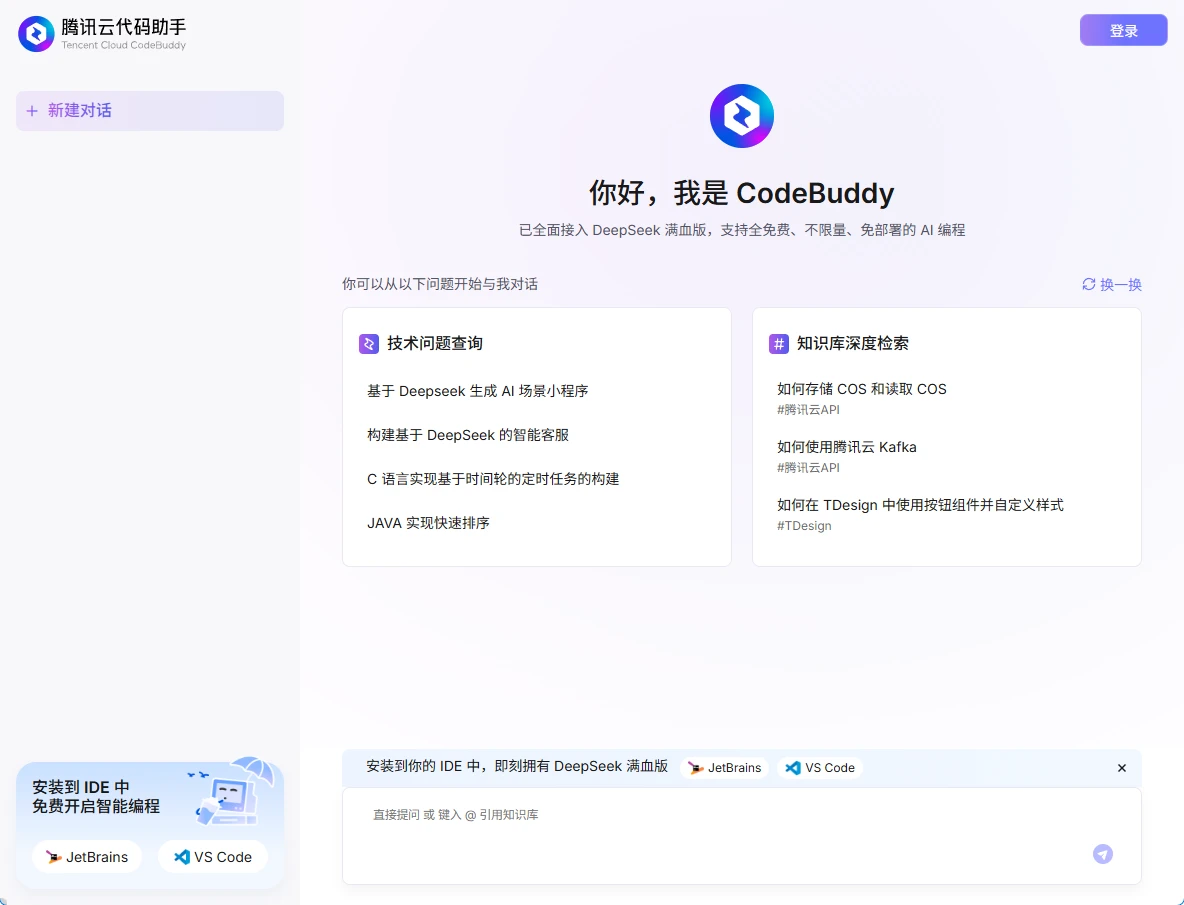The width and height of the screenshot is (1184, 905).
Task: Click JetBrains chip in banner above input
Action: 724,768
